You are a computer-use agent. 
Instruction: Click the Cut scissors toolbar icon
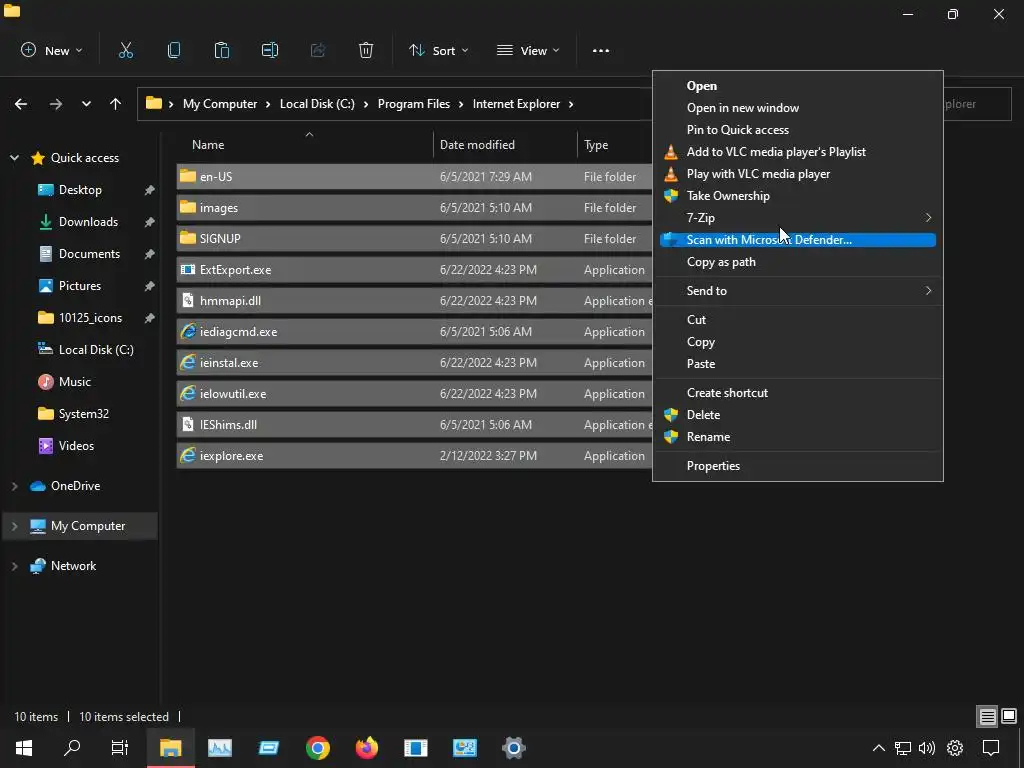pyautogui.click(x=126, y=50)
